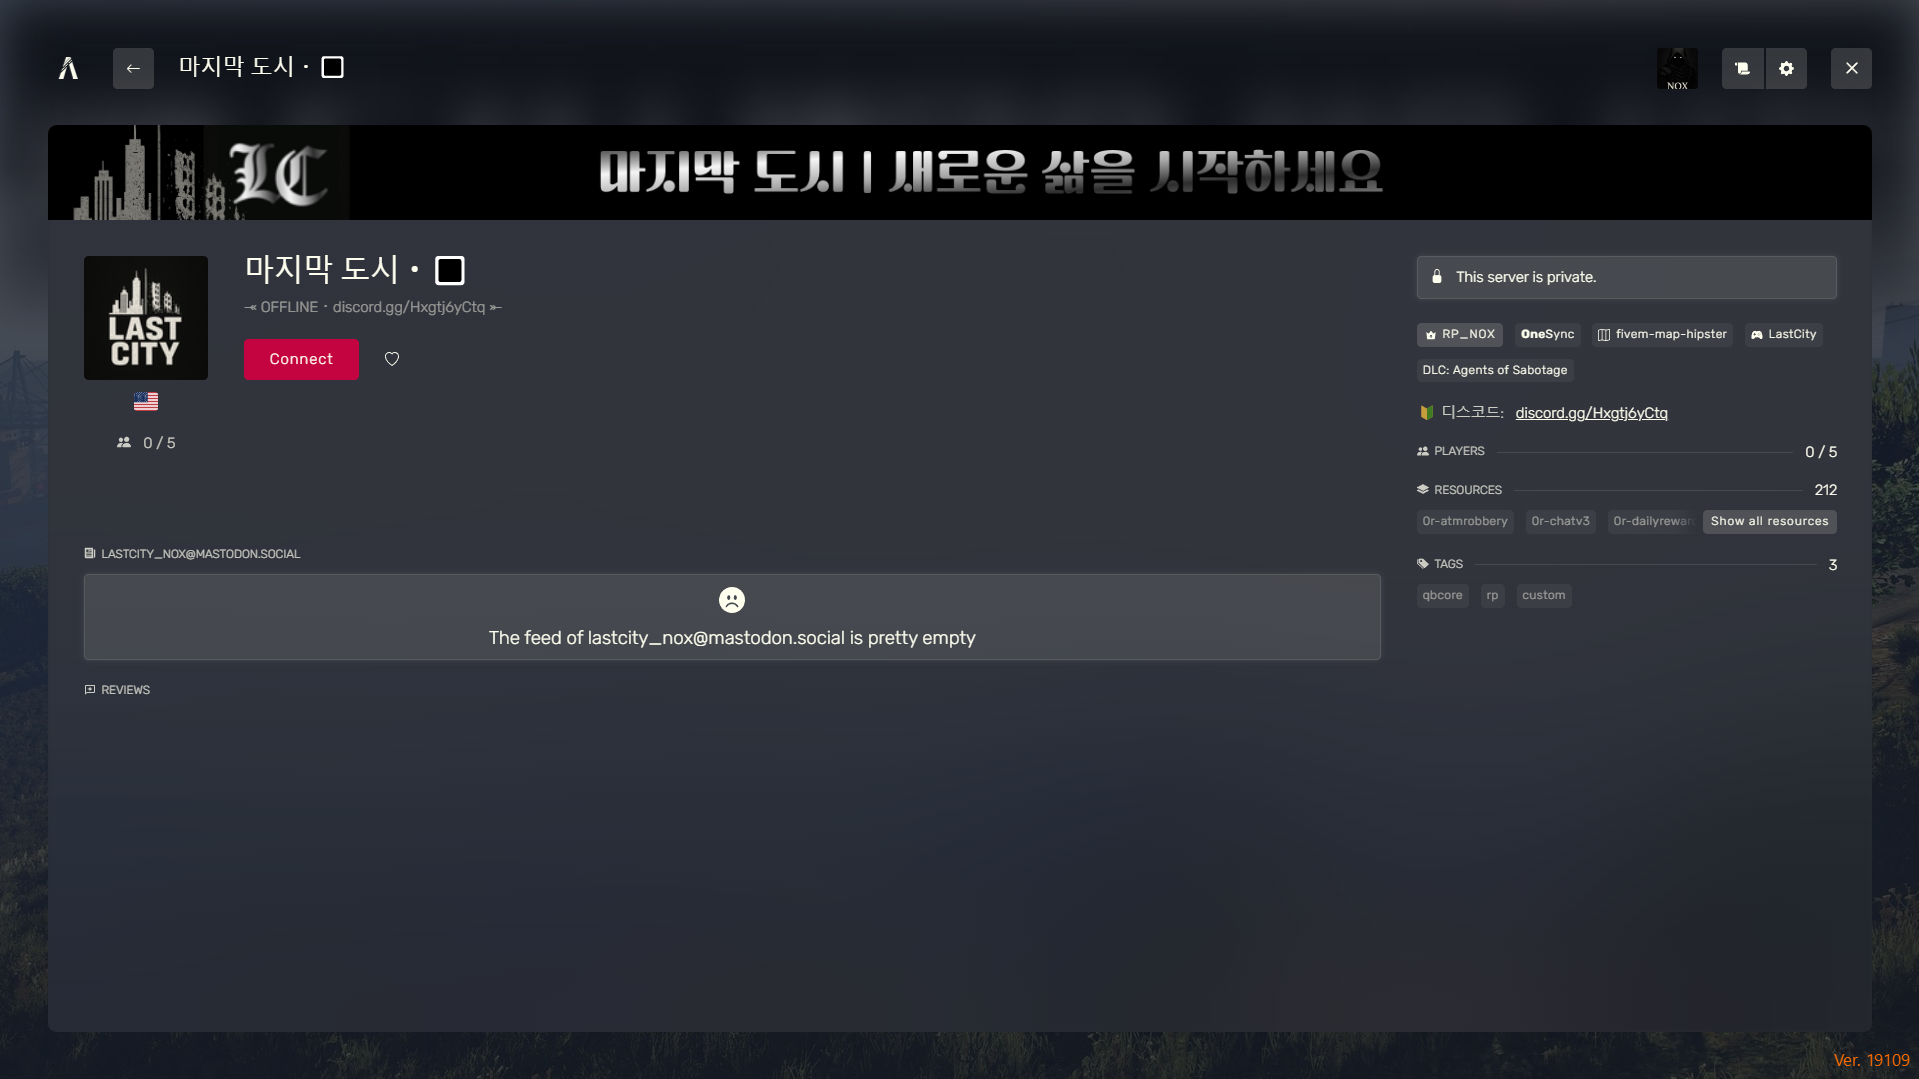Screen dimensions: 1919x1079
Task: Open the discord.gg/Hxgtj6yCtq link
Action: (x=1591, y=413)
